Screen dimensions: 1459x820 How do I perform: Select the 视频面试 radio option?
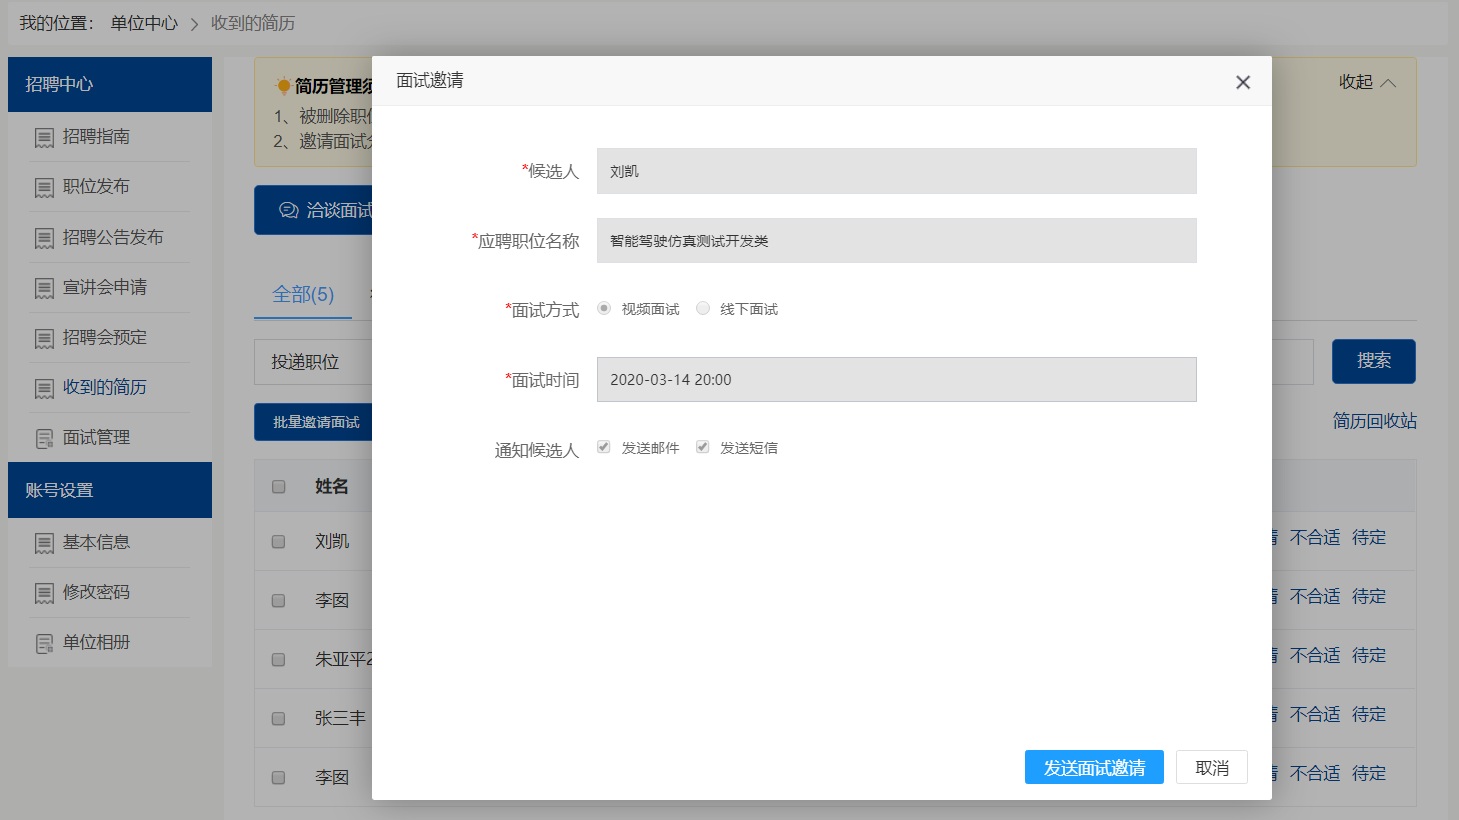pyautogui.click(x=604, y=308)
